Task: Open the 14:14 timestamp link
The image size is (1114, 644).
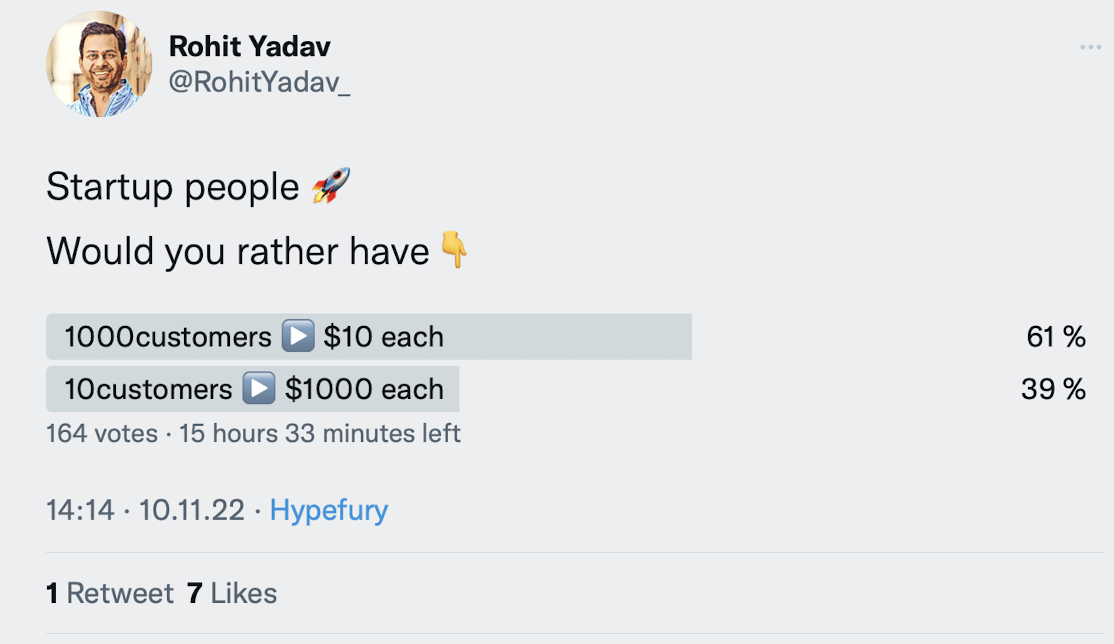Action: (x=80, y=510)
